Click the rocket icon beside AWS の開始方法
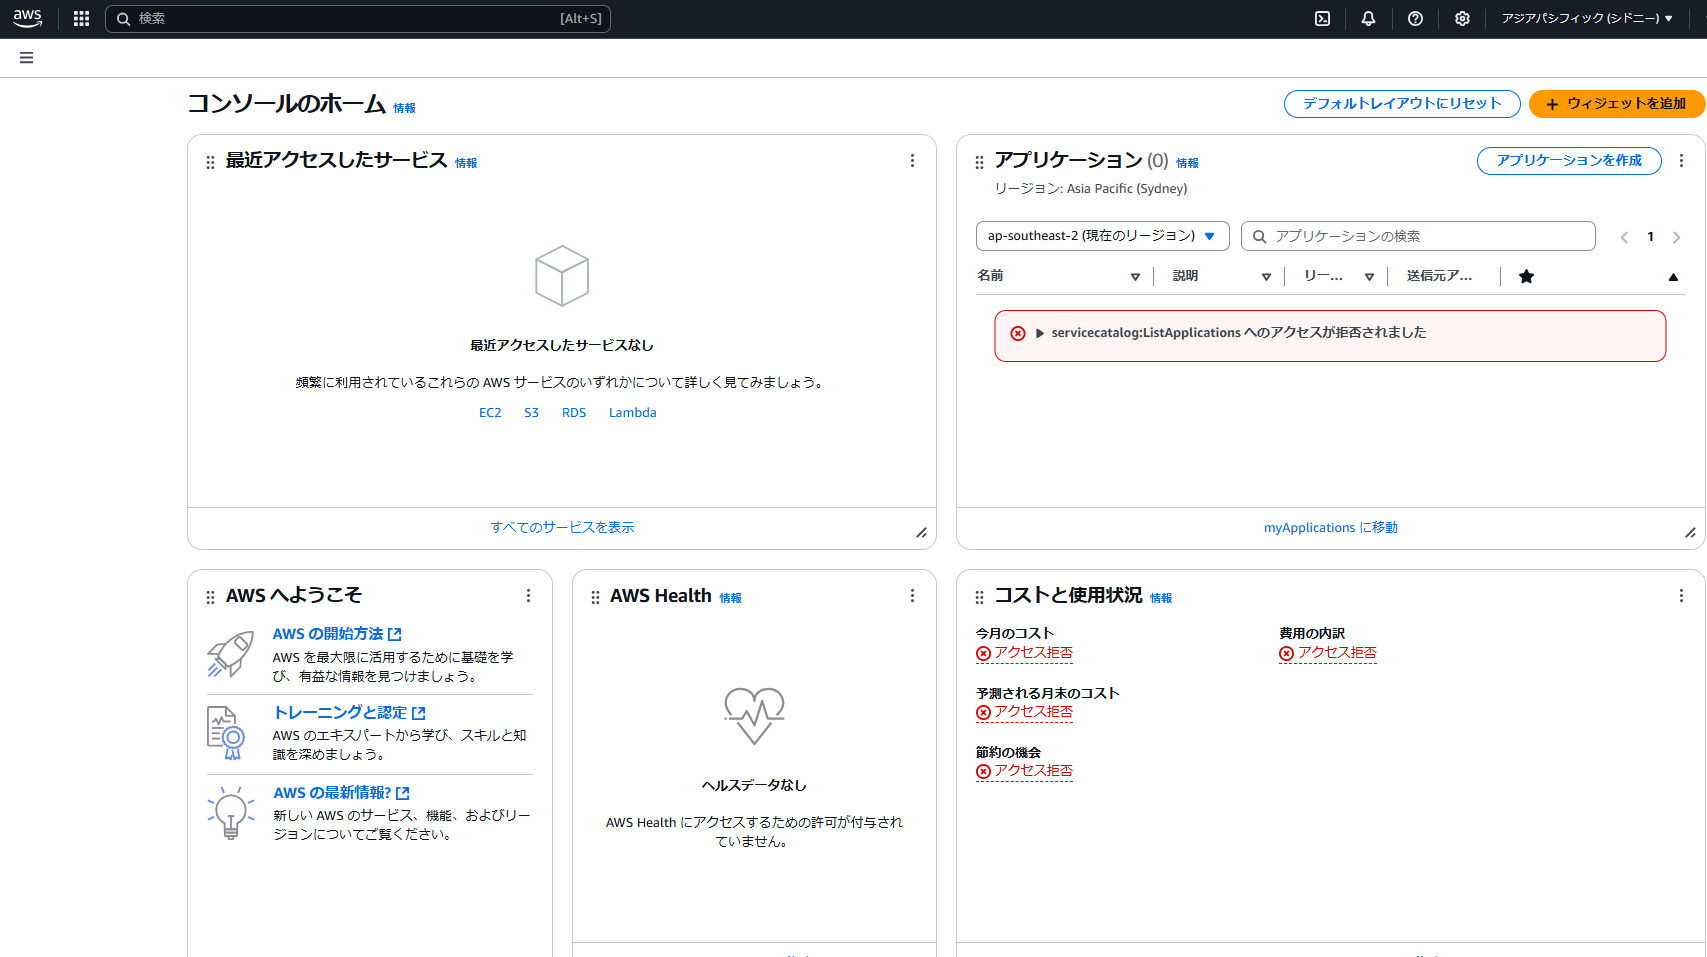 tap(230, 655)
